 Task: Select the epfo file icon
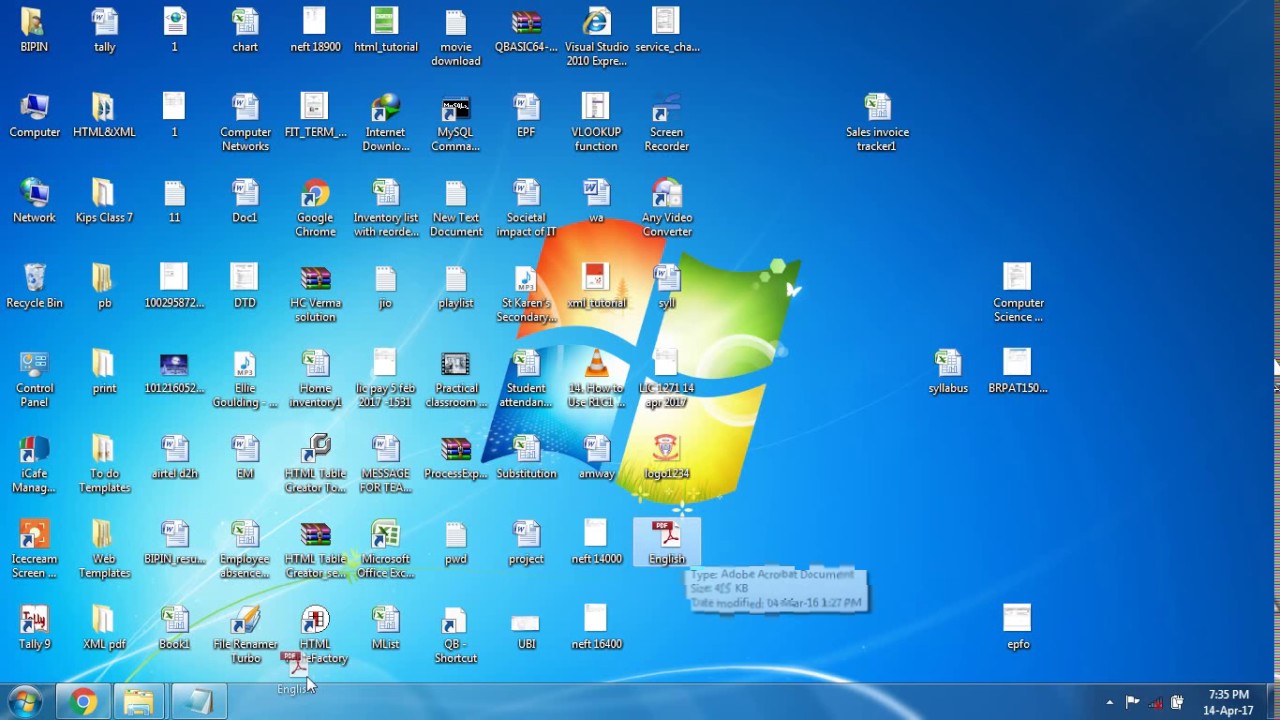click(1017, 619)
